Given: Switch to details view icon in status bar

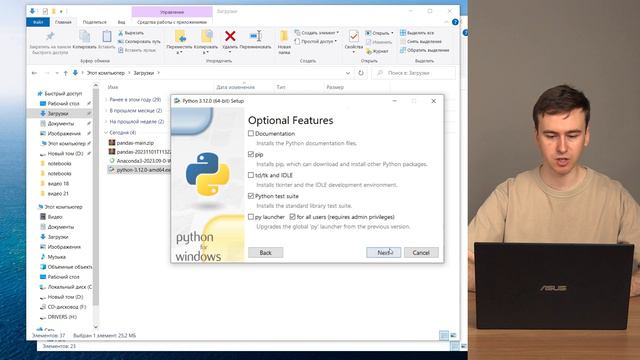Looking at the screenshot, I should click(x=444, y=336).
